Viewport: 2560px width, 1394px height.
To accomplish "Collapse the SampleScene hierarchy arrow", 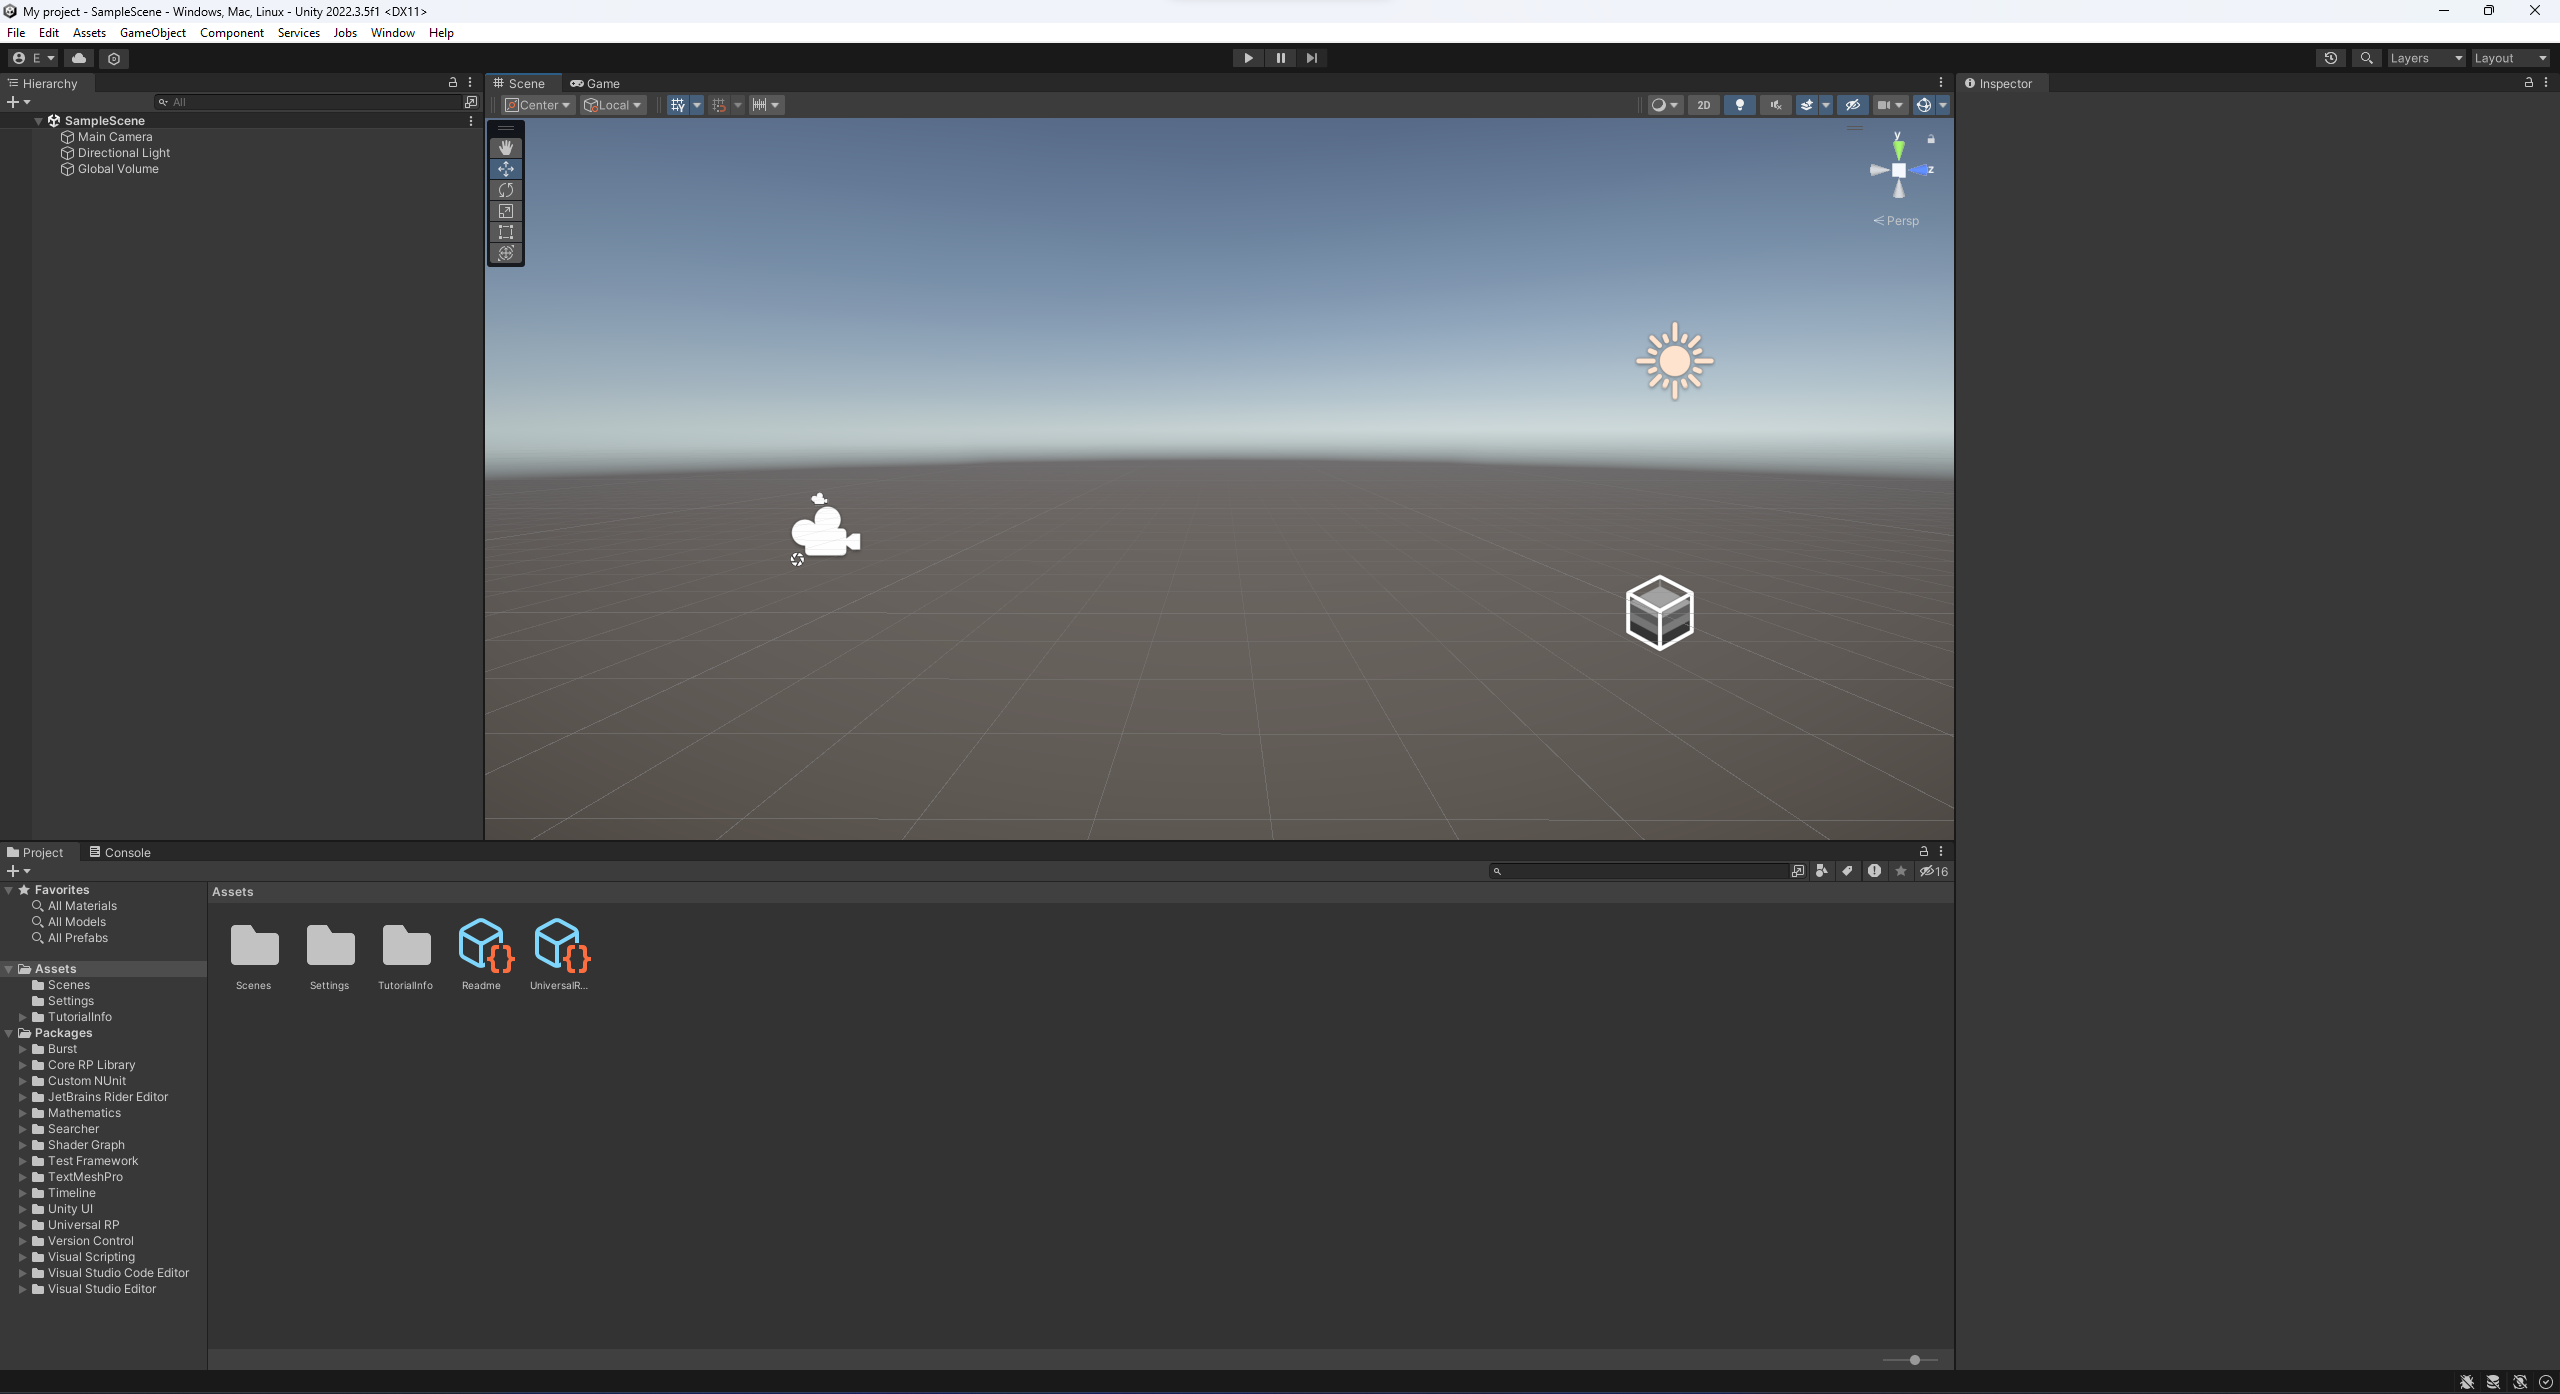I will click(39, 121).
